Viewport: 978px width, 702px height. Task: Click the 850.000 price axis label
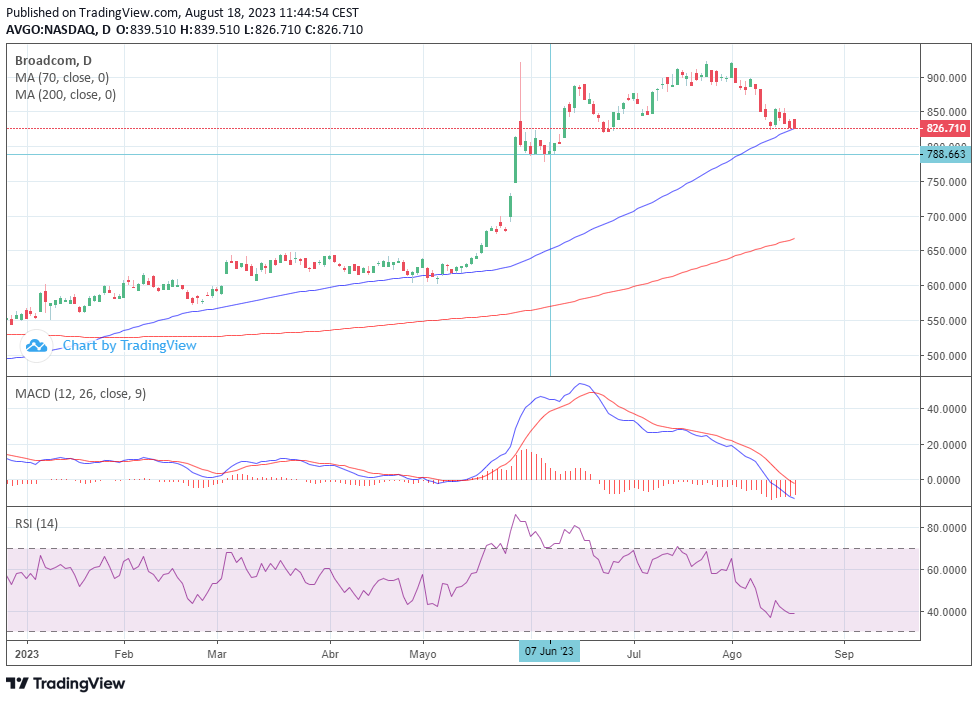click(946, 112)
